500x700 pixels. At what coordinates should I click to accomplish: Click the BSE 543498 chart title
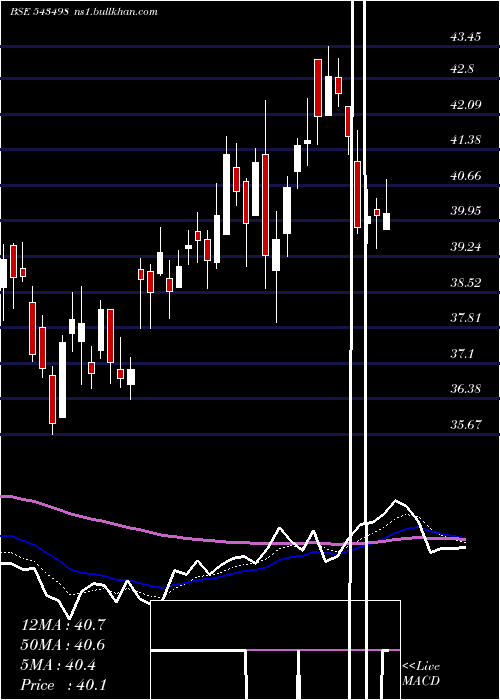point(40,12)
